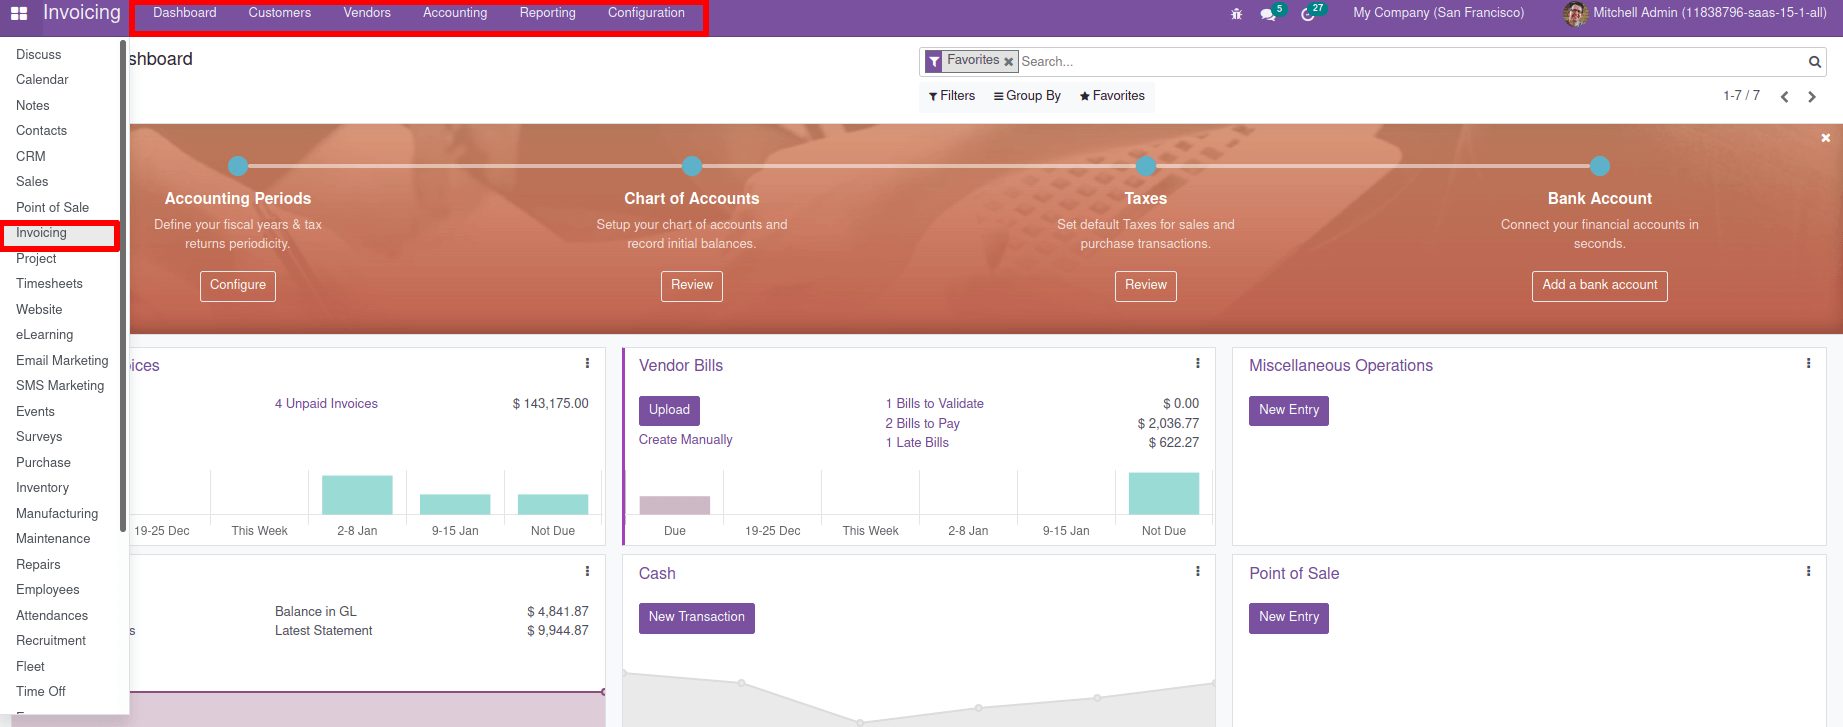Viewport: 1843px width, 727px height.
Task: Click the debug bug icon in top bar
Action: [x=1237, y=14]
